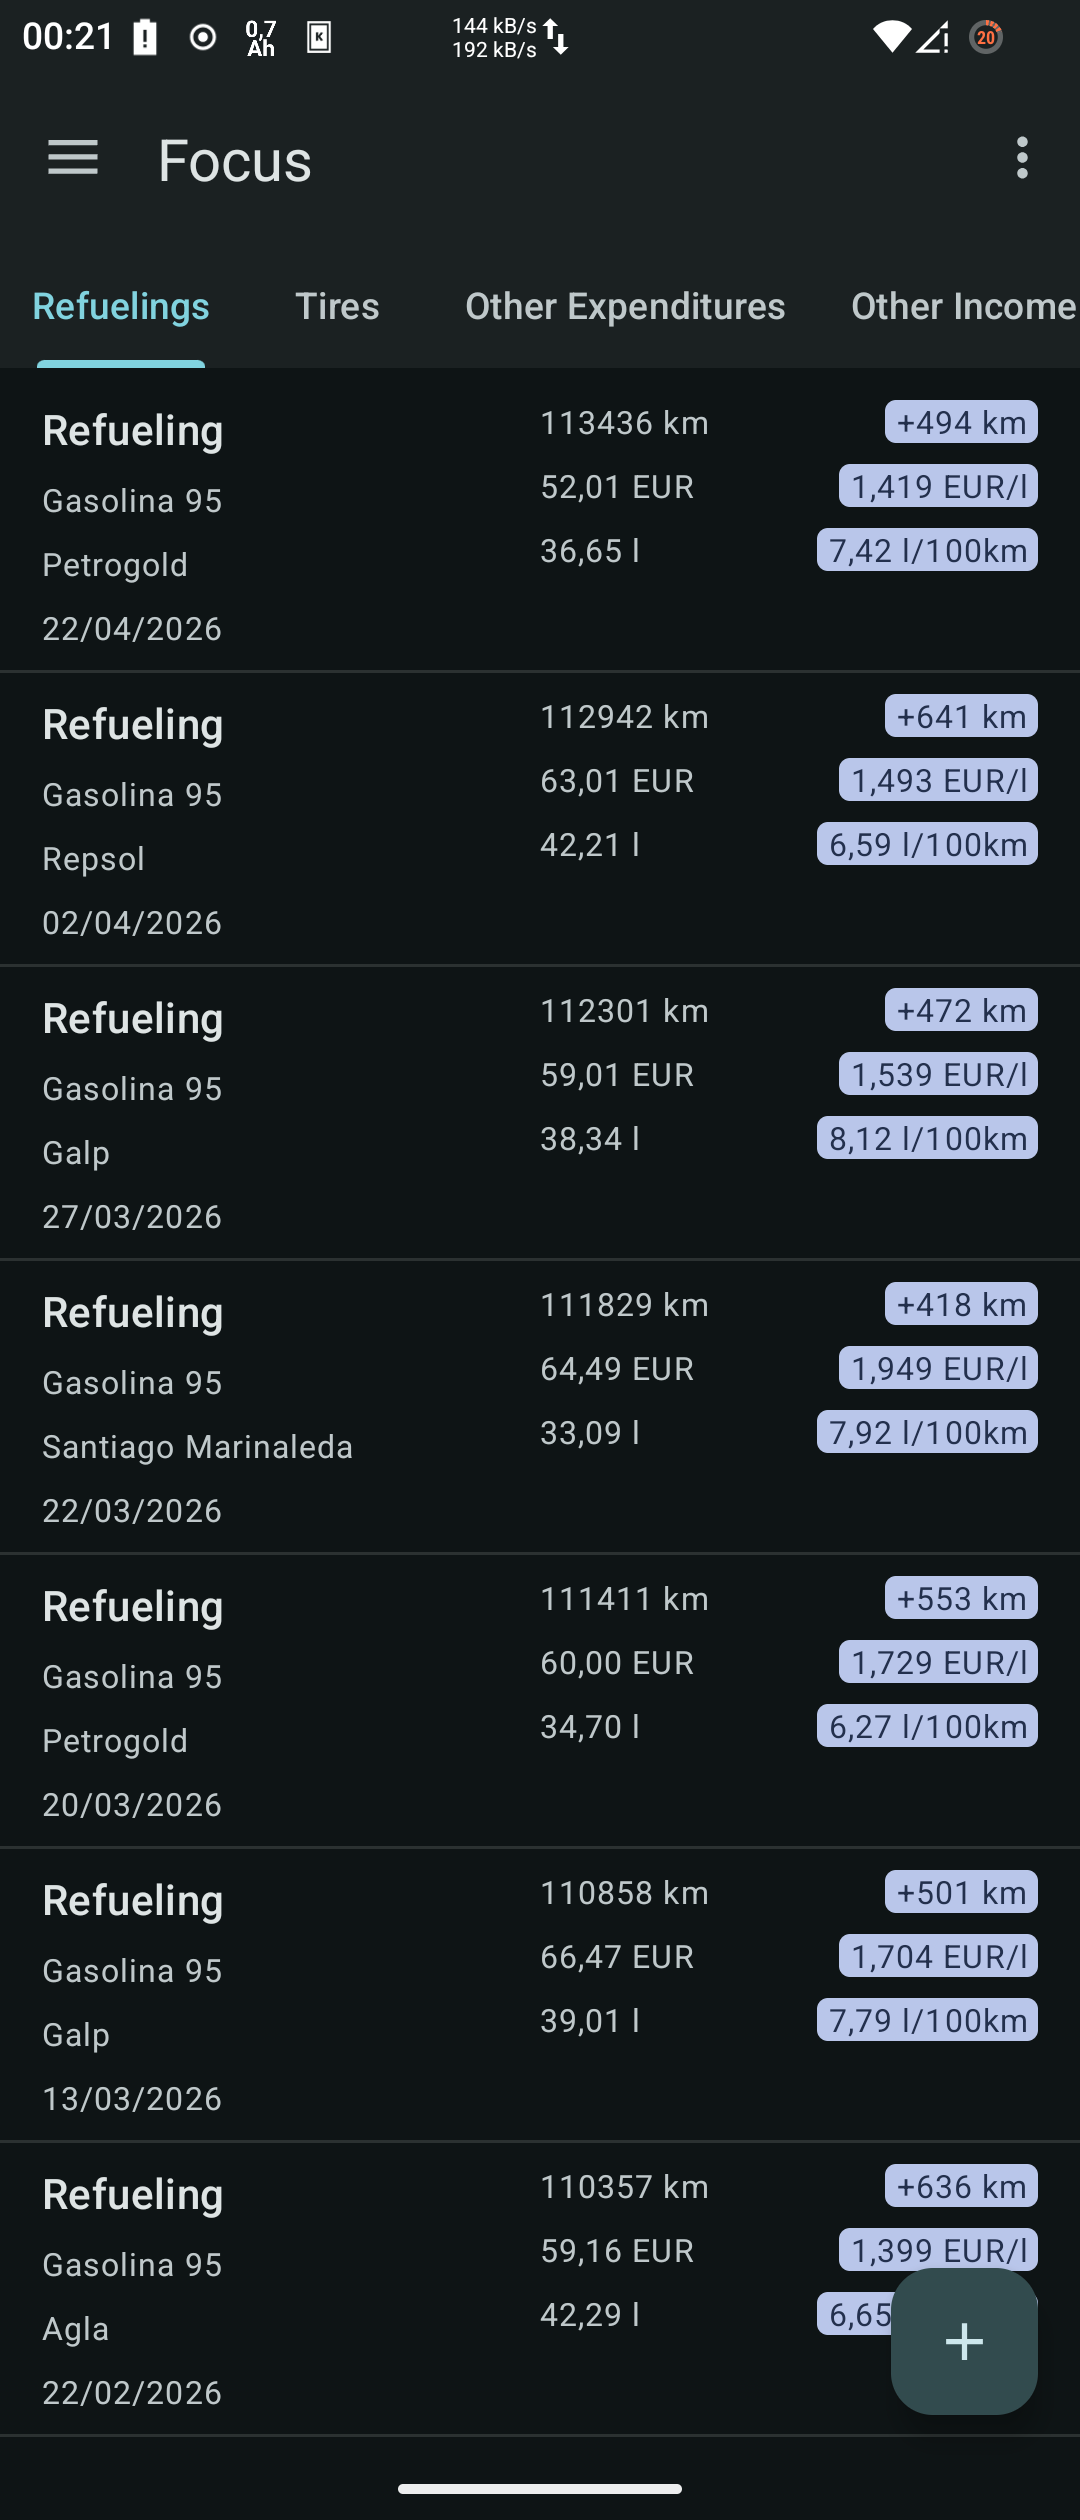This screenshot has width=1080, height=2520.
Task: Open the Santiago Marinaleda refueling entry
Action: (x=540, y=1406)
